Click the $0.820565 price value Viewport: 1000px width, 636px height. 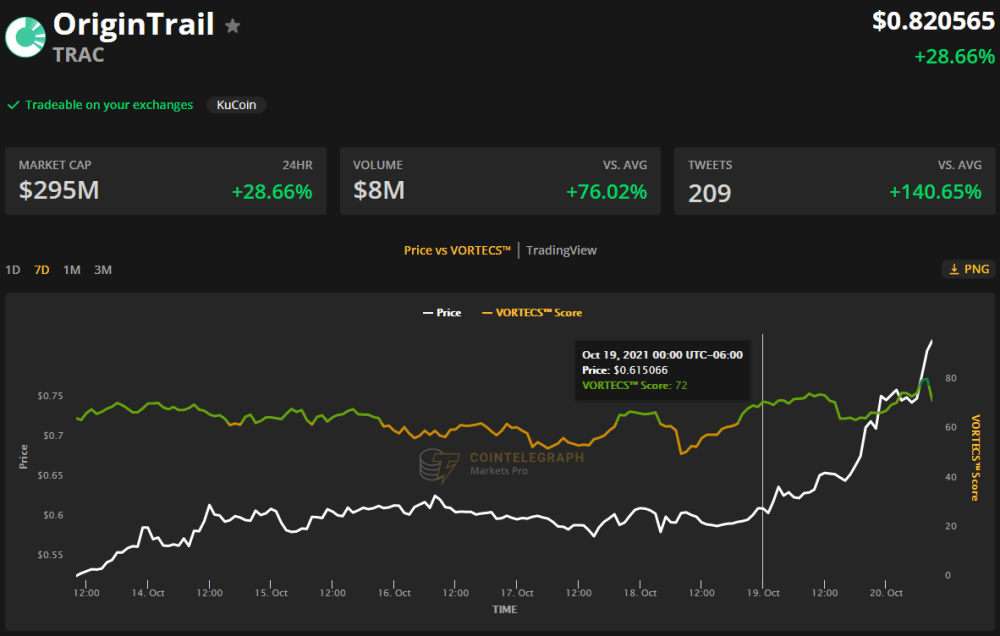point(933,21)
